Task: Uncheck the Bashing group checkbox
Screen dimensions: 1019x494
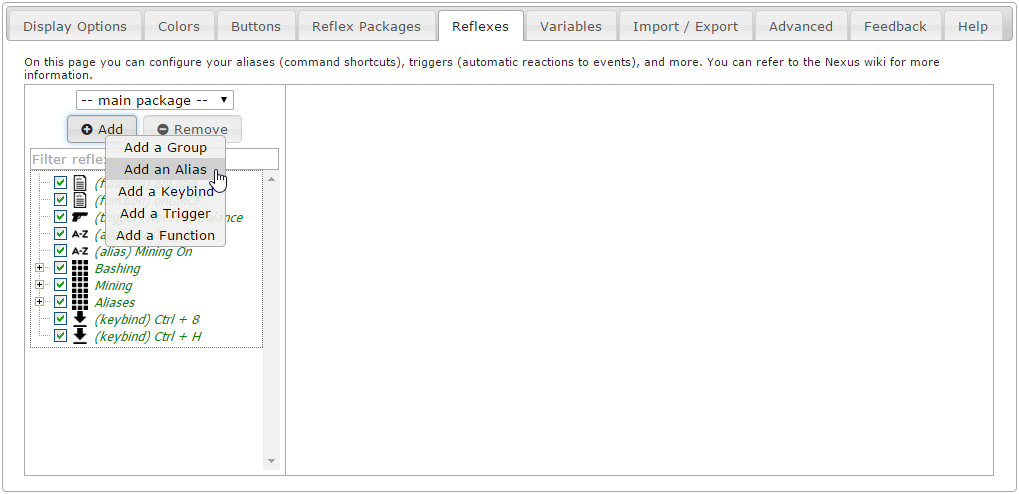Action: click(x=60, y=268)
